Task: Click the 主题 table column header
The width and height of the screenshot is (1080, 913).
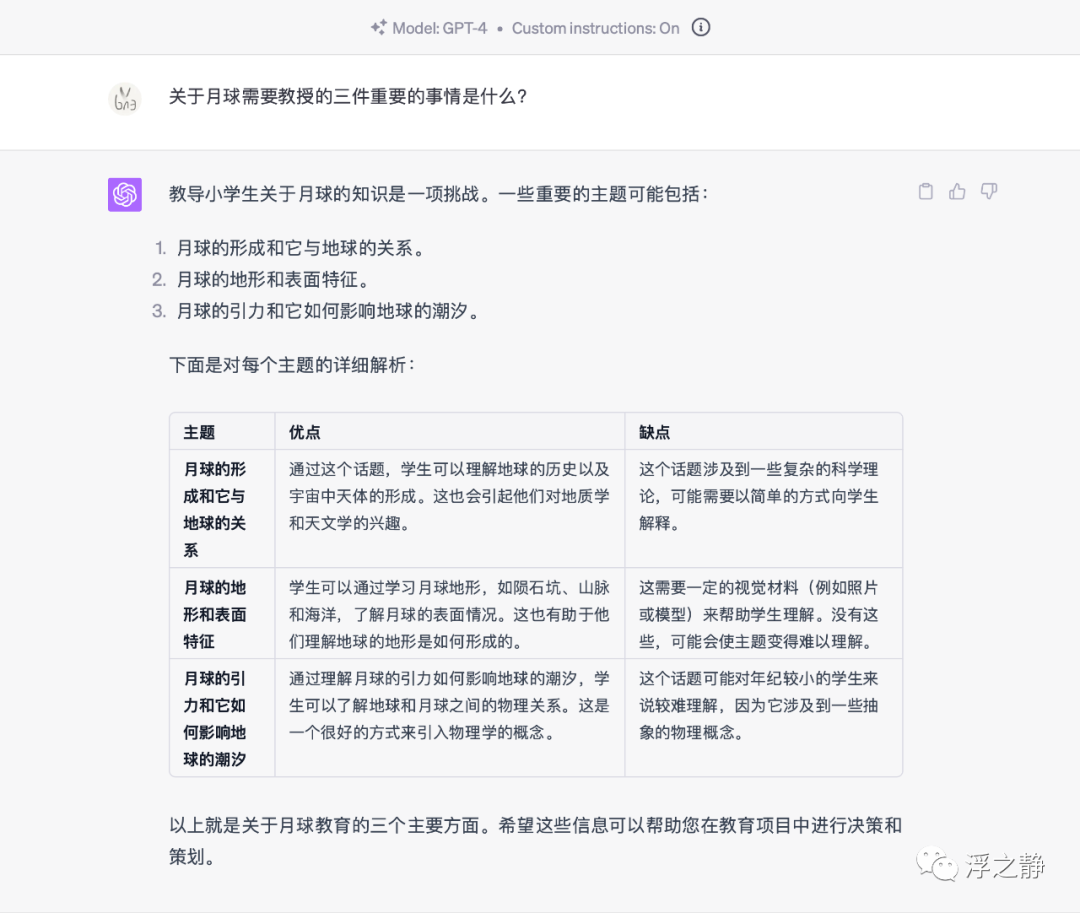Action: click(x=199, y=432)
